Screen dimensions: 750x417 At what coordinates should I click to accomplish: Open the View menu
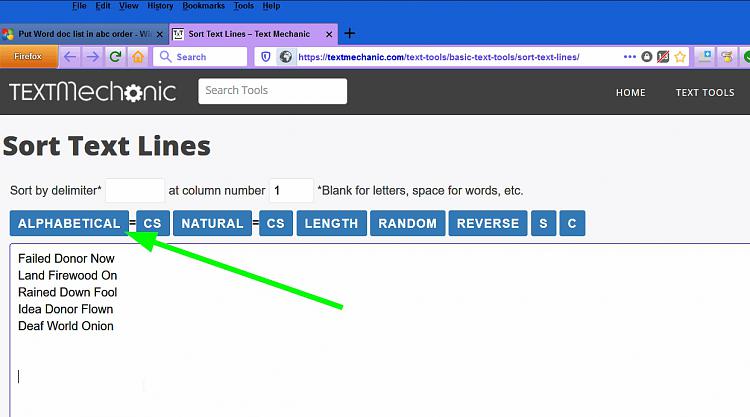pos(129,6)
